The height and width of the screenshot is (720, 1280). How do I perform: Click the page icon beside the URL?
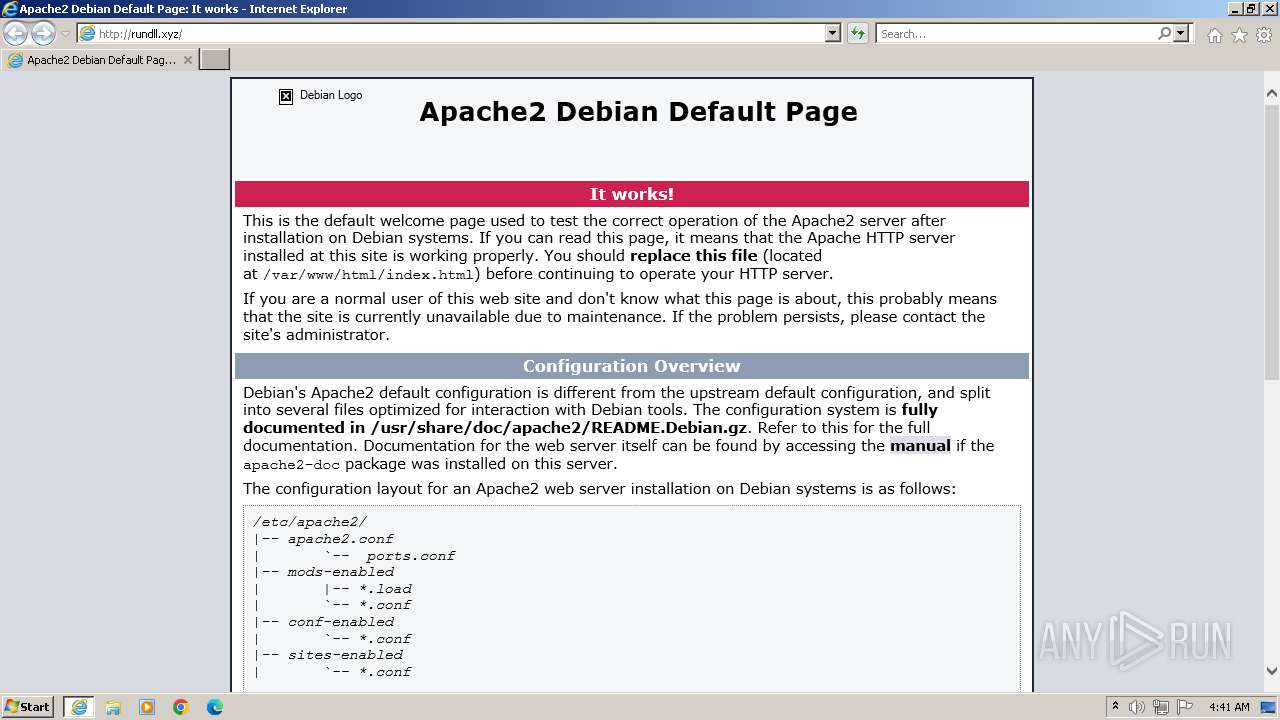88,34
